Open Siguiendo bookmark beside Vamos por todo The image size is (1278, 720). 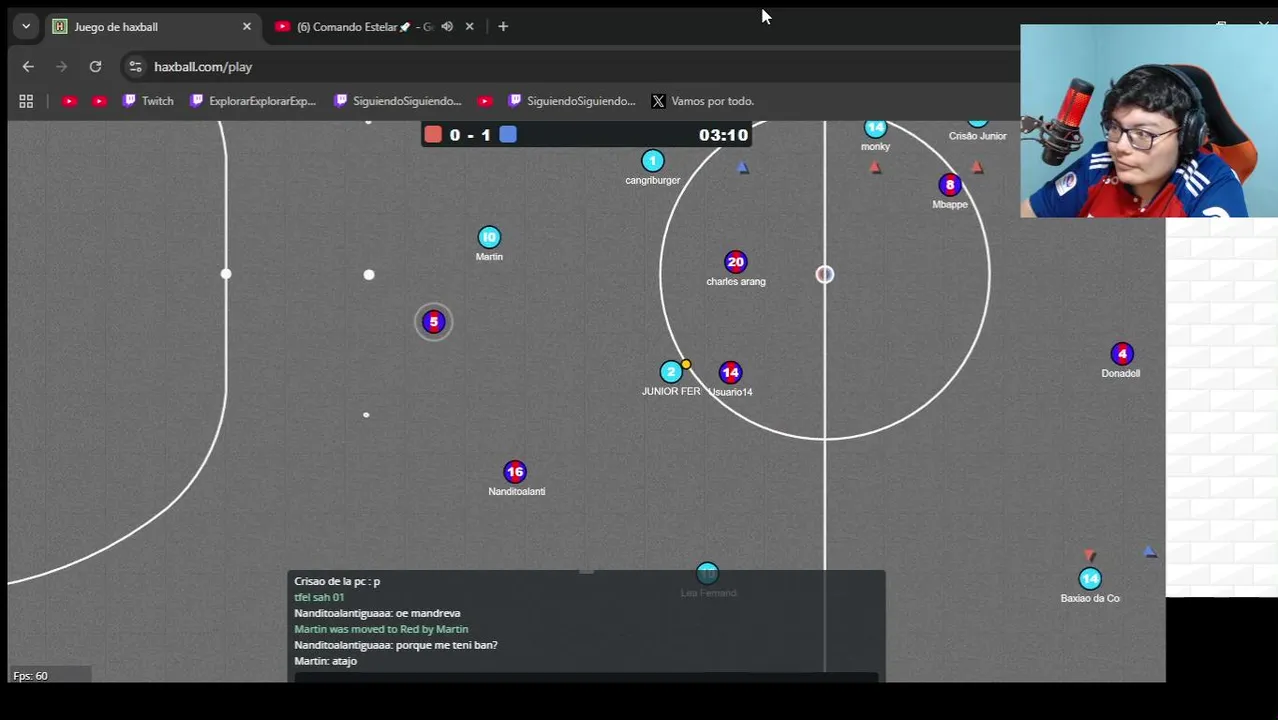pos(572,101)
